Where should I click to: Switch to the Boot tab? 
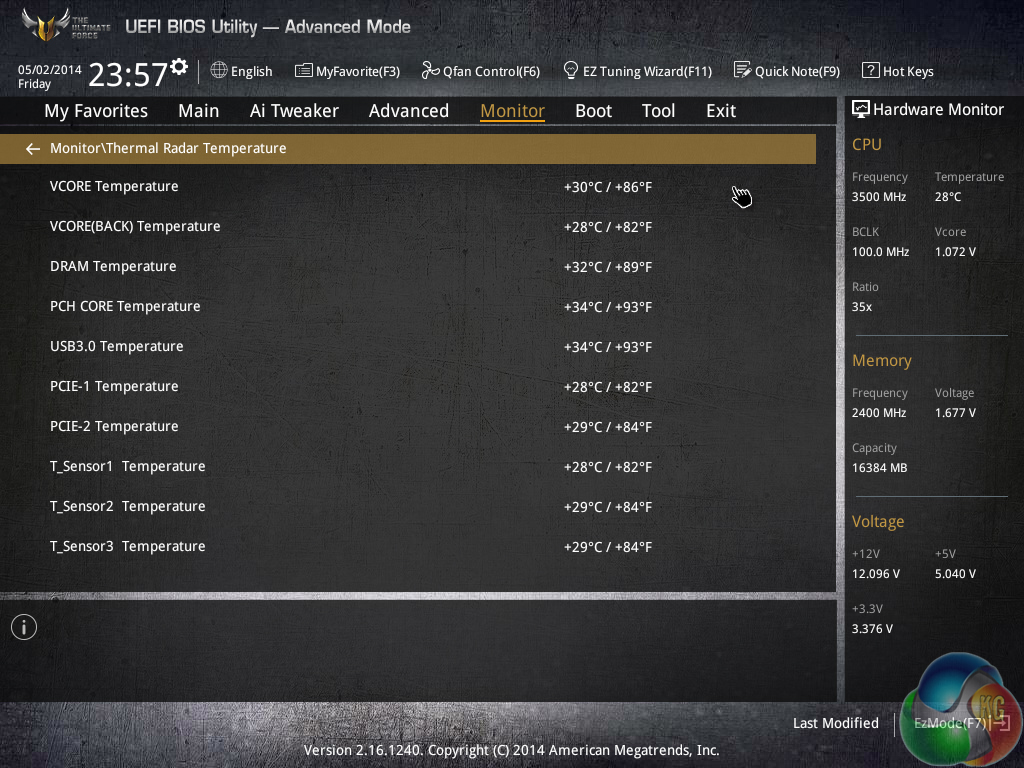(593, 111)
